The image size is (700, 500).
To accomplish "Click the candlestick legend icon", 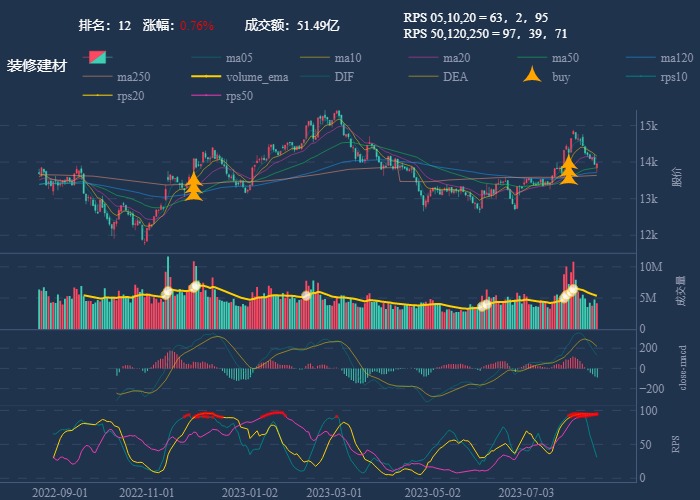I will click(98, 58).
